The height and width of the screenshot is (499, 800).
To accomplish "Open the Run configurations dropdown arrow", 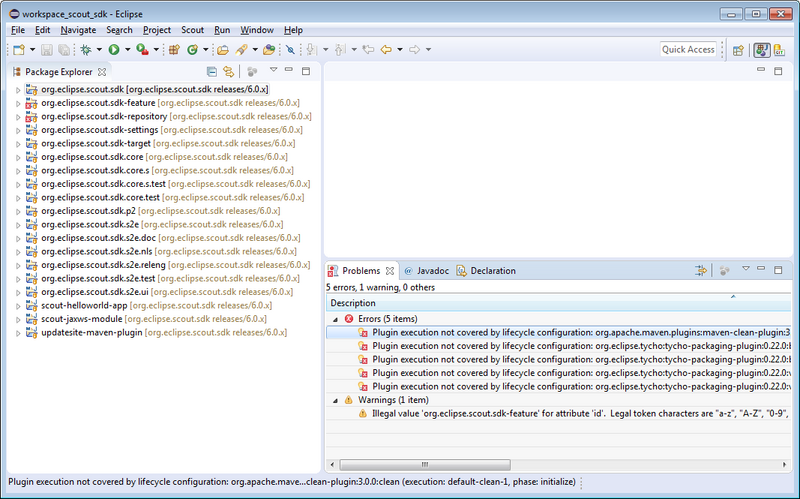I will [x=128, y=49].
